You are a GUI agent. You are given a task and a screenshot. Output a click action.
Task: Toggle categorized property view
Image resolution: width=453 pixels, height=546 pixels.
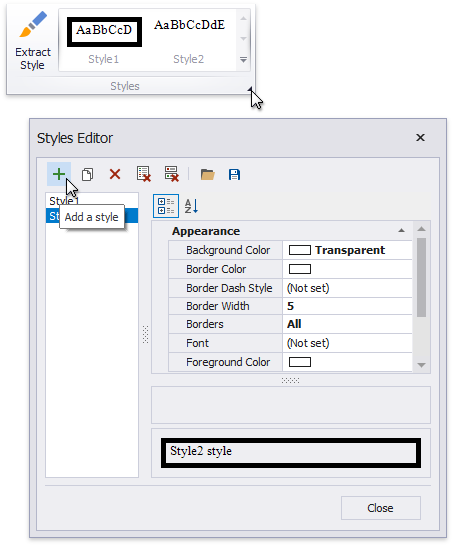(166, 206)
